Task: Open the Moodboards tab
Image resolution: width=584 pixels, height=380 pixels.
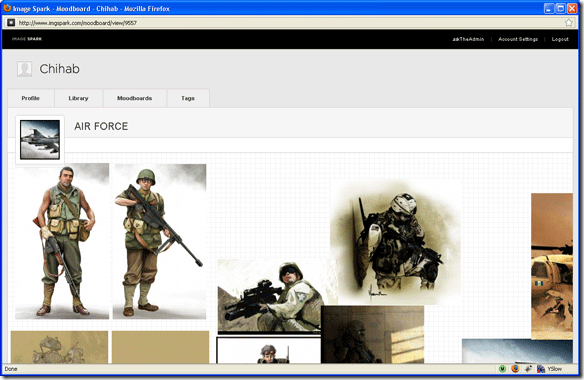Action: pos(134,98)
